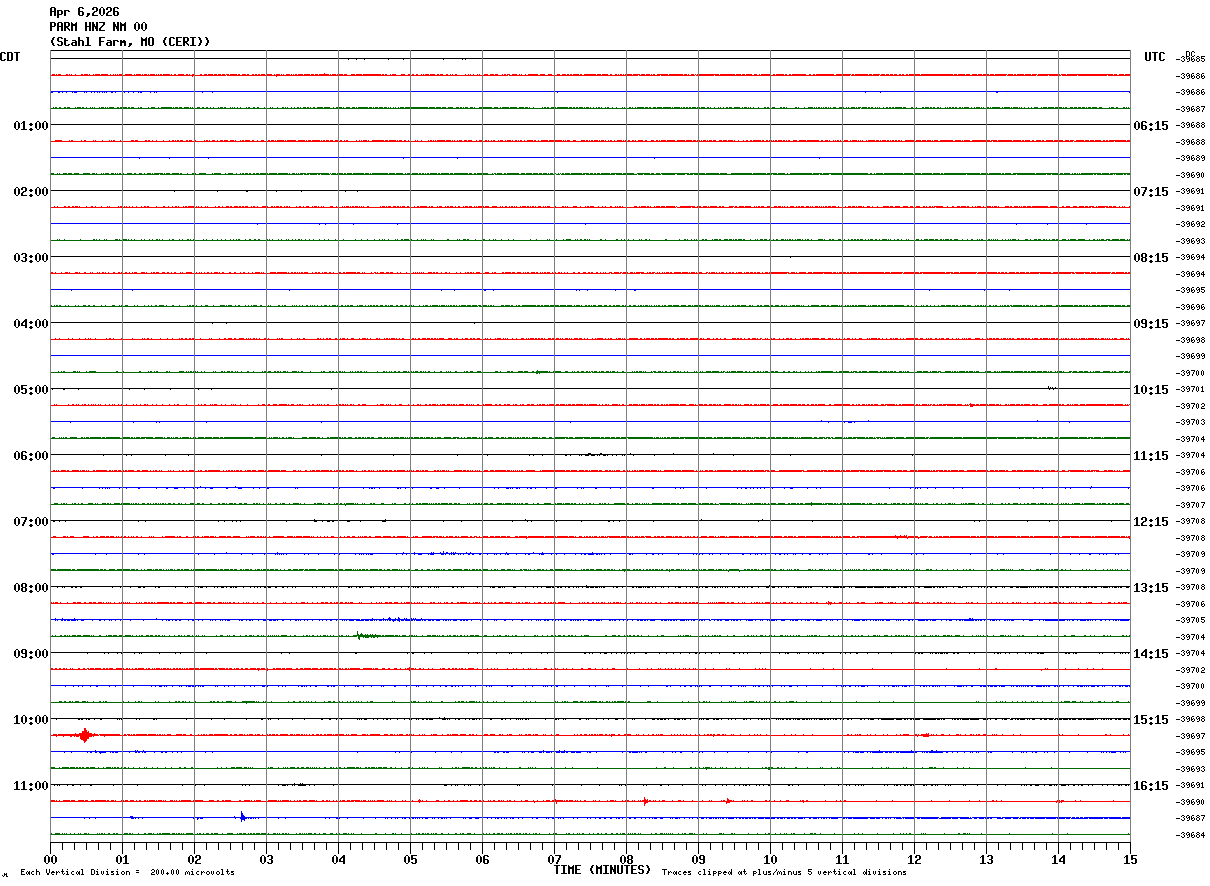Click the 06:15 UTC row label
The width and height of the screenshot is (1210, 886).
[1151, 125]
